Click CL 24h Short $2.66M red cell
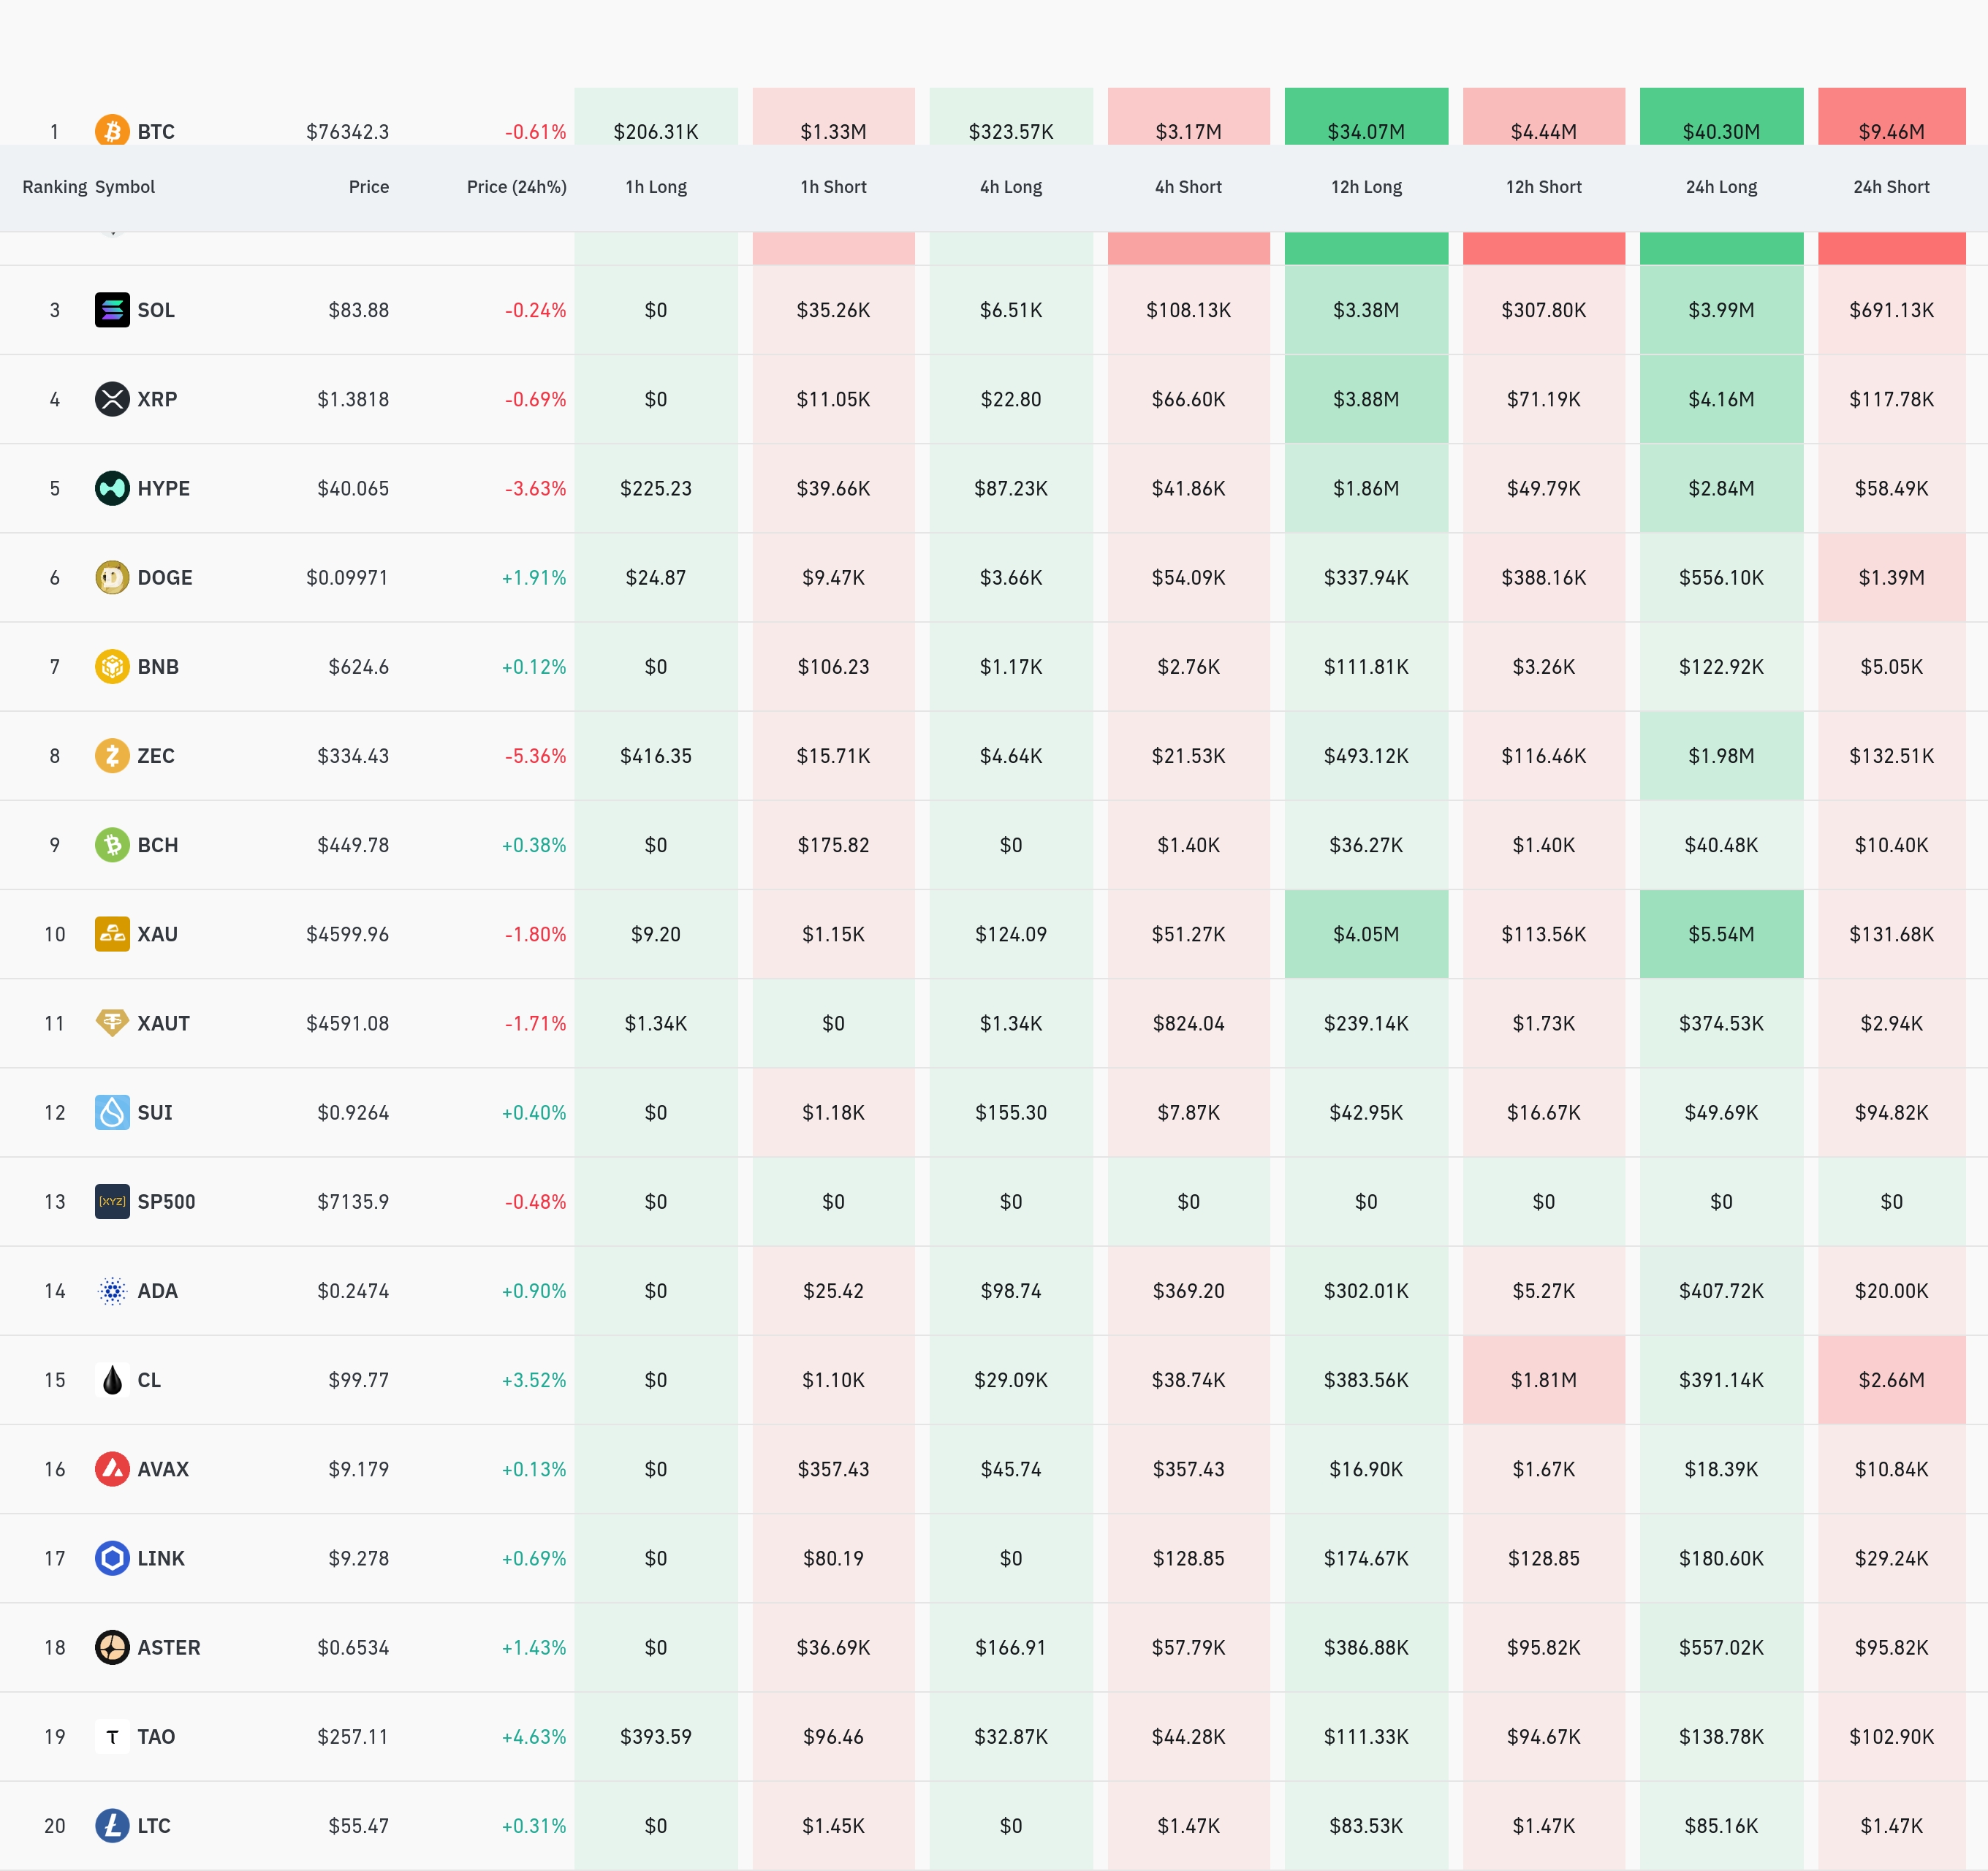This screenshot has width=1988, height=1871. tap(1891, 1380)
